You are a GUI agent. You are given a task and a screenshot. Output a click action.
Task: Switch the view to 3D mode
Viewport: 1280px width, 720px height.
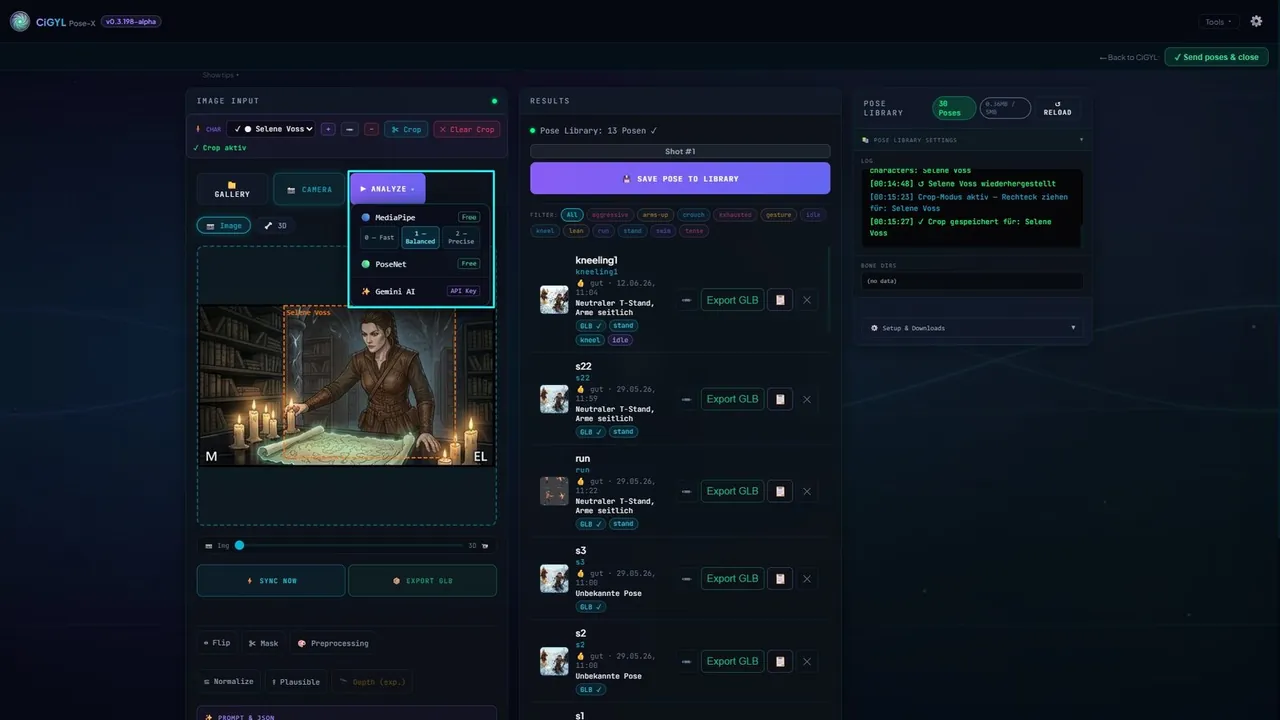tap(275, 226)
